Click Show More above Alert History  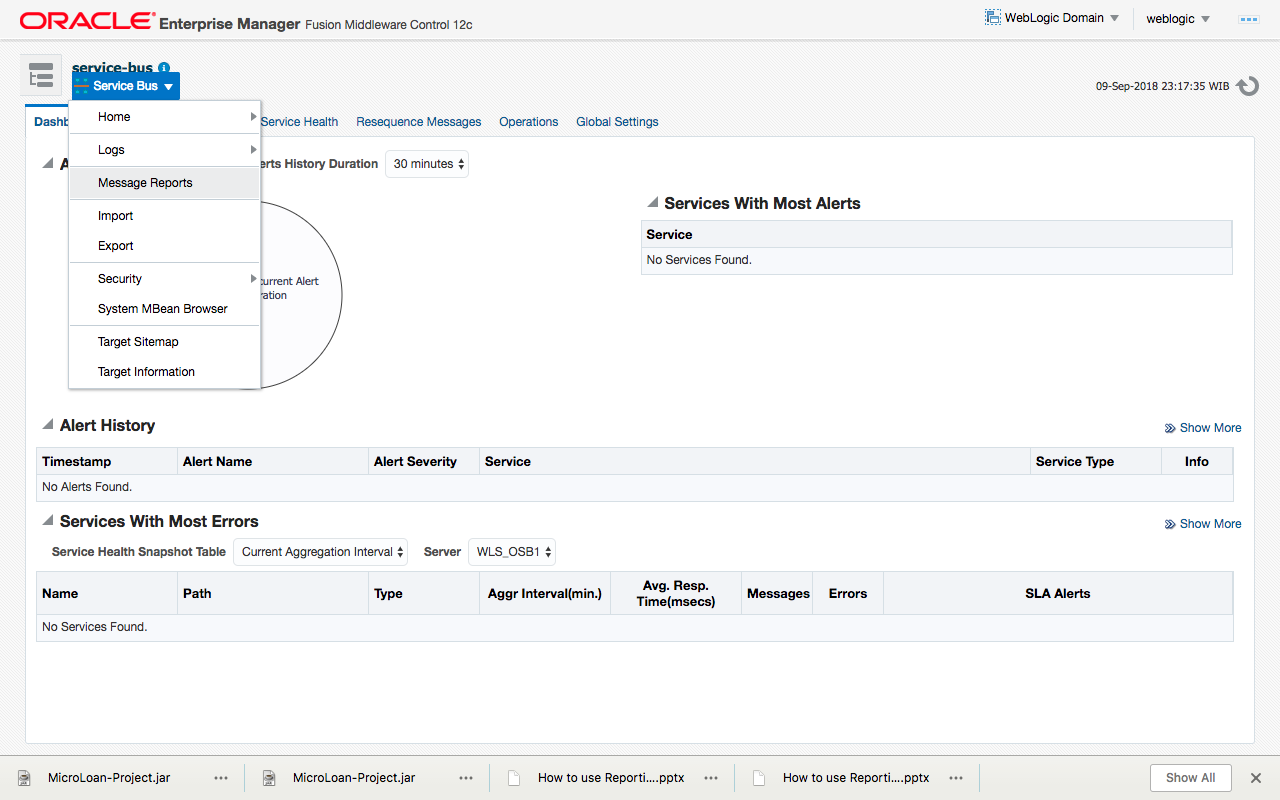tap(1209, 427)
